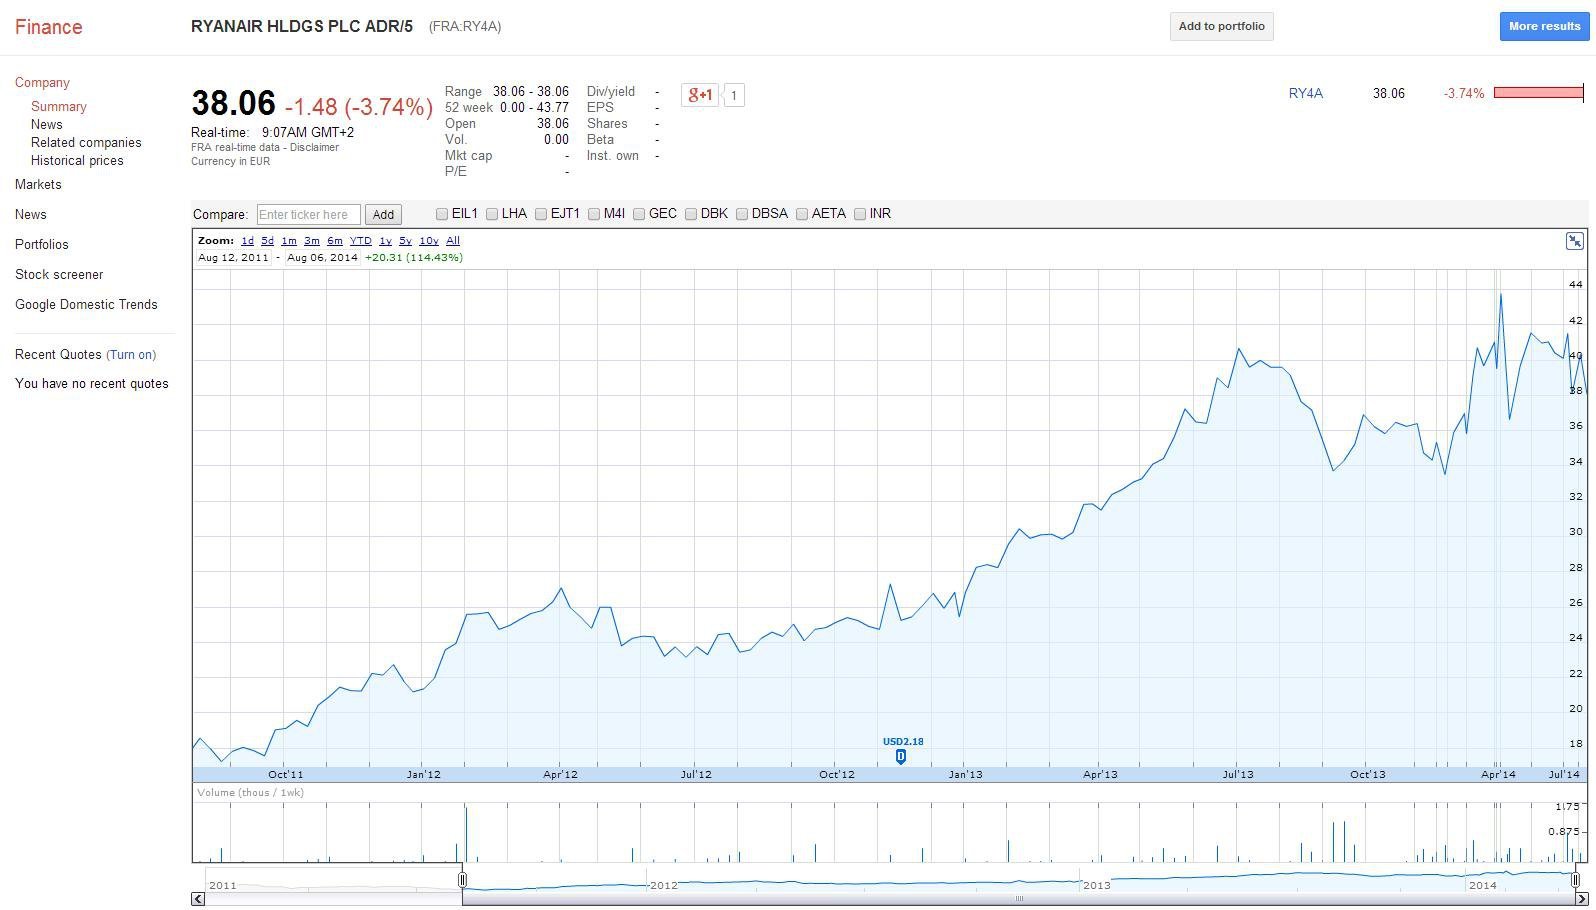The width and height of the screenshot is (1596, 910).
Task: Enable DBK comparison checkbox
Action: click(691, 214)
